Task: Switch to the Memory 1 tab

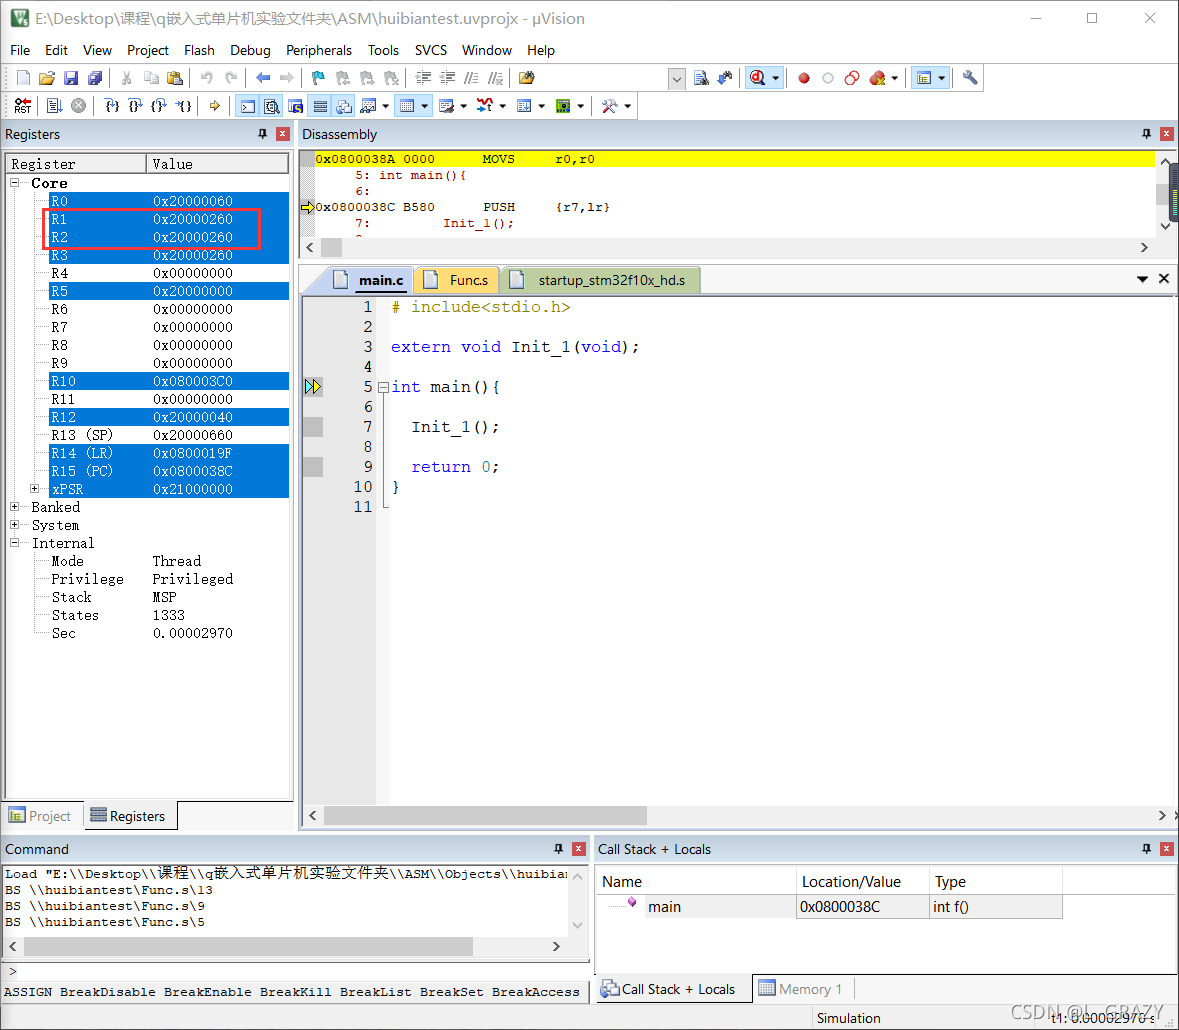Action: click(x=802, y=989)
